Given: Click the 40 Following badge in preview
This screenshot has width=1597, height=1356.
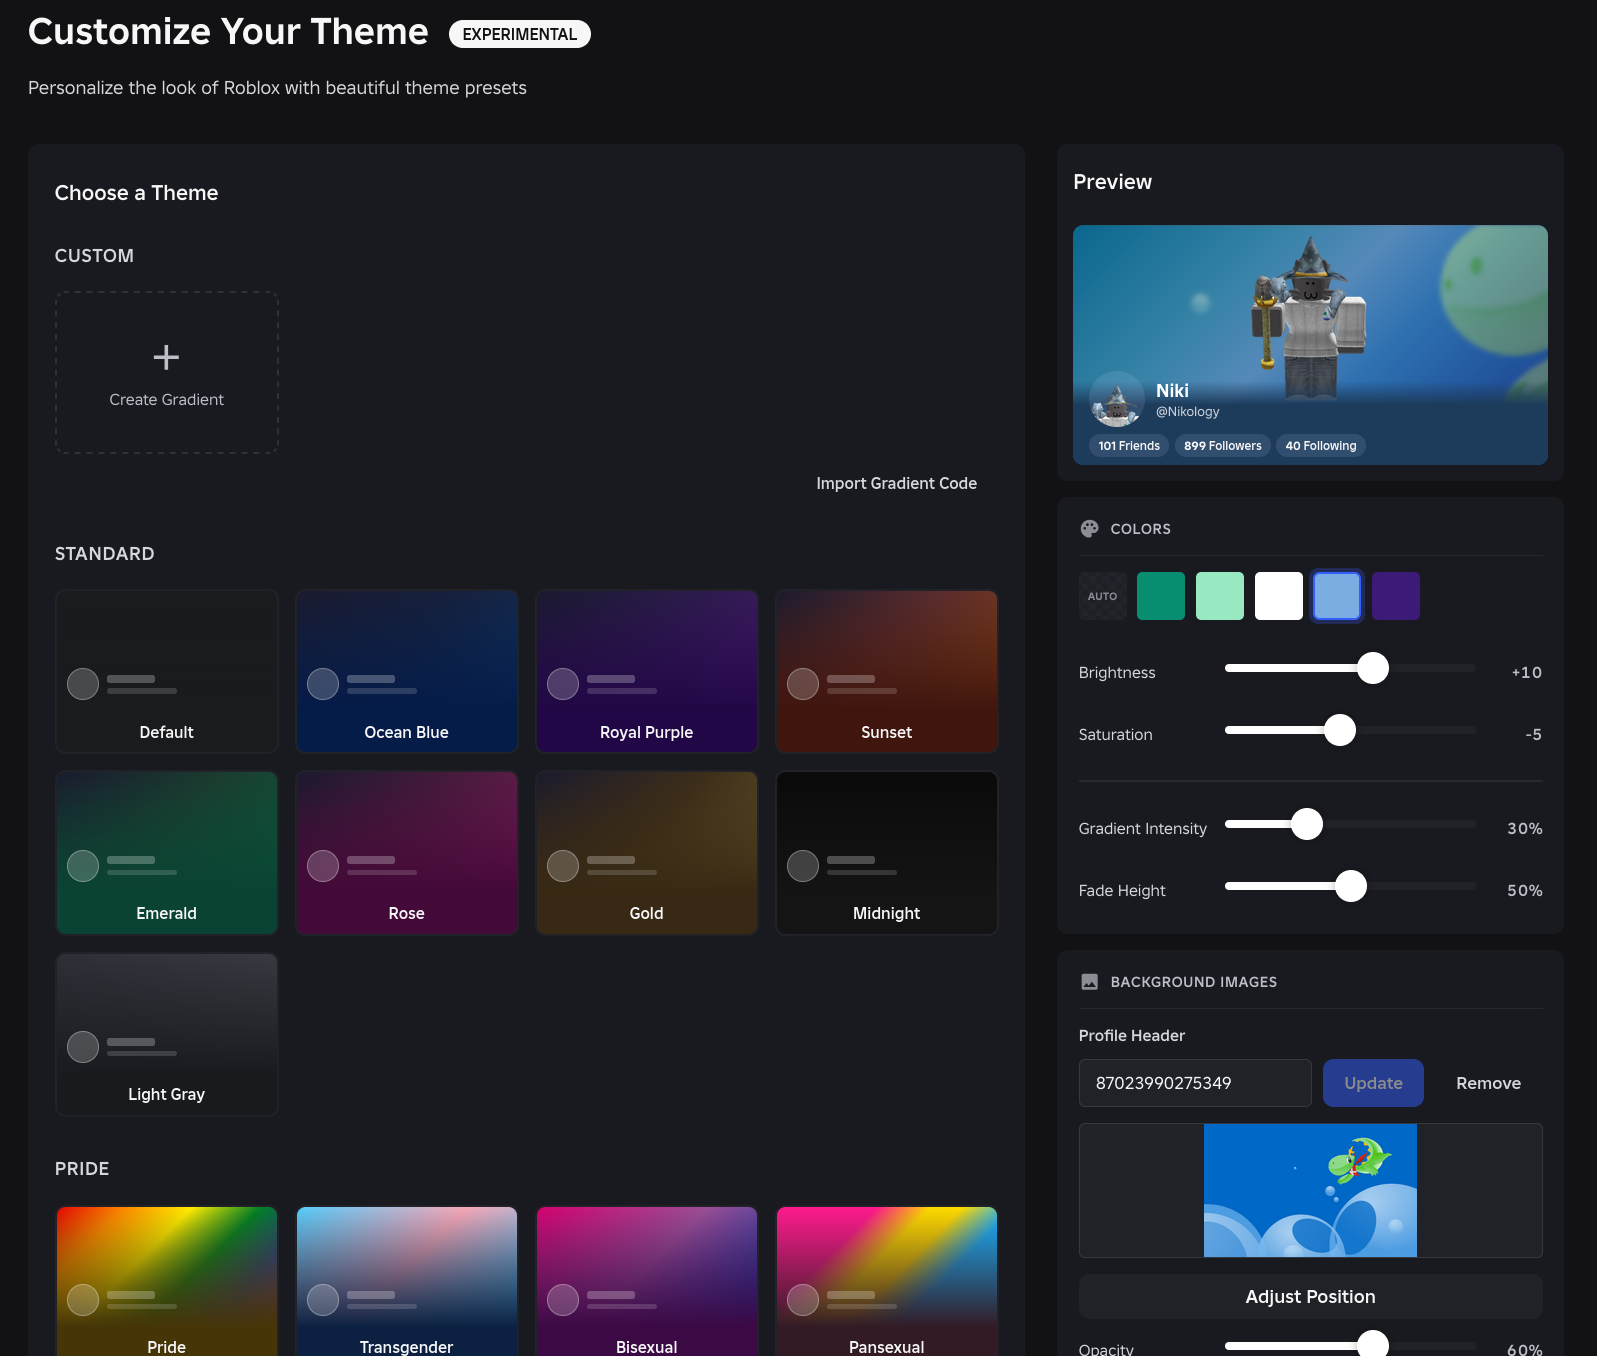Looking at the screenshot, I should 1321,446.
